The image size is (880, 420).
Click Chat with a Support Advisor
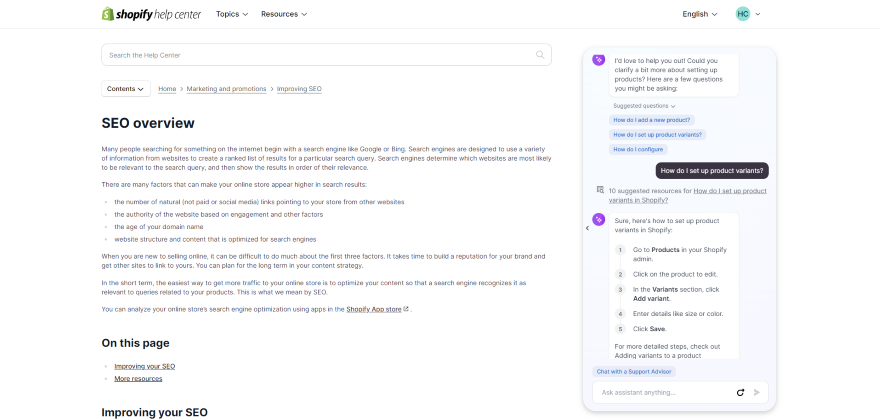click(634, 372)
